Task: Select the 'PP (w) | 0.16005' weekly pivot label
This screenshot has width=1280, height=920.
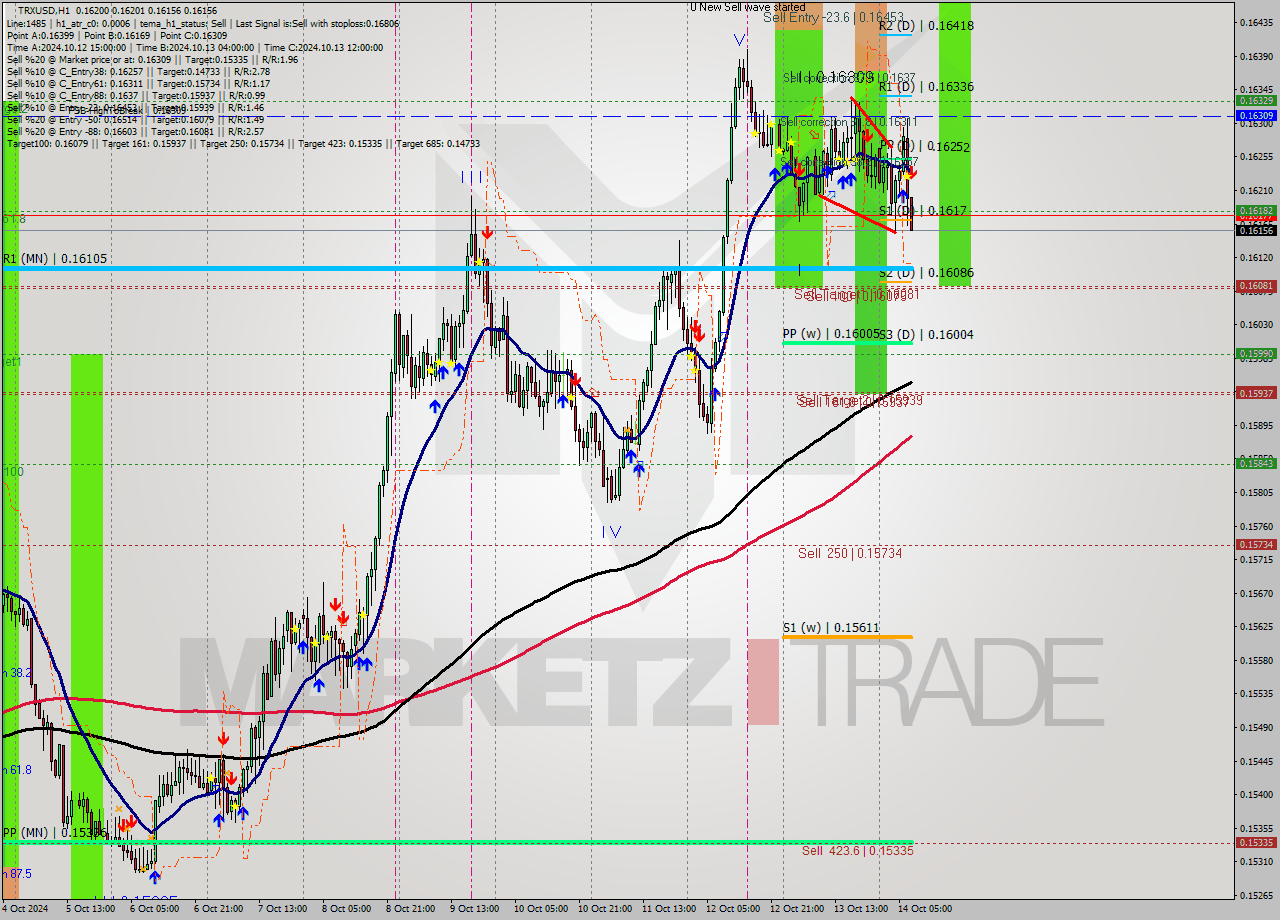Action: (831, 334)
